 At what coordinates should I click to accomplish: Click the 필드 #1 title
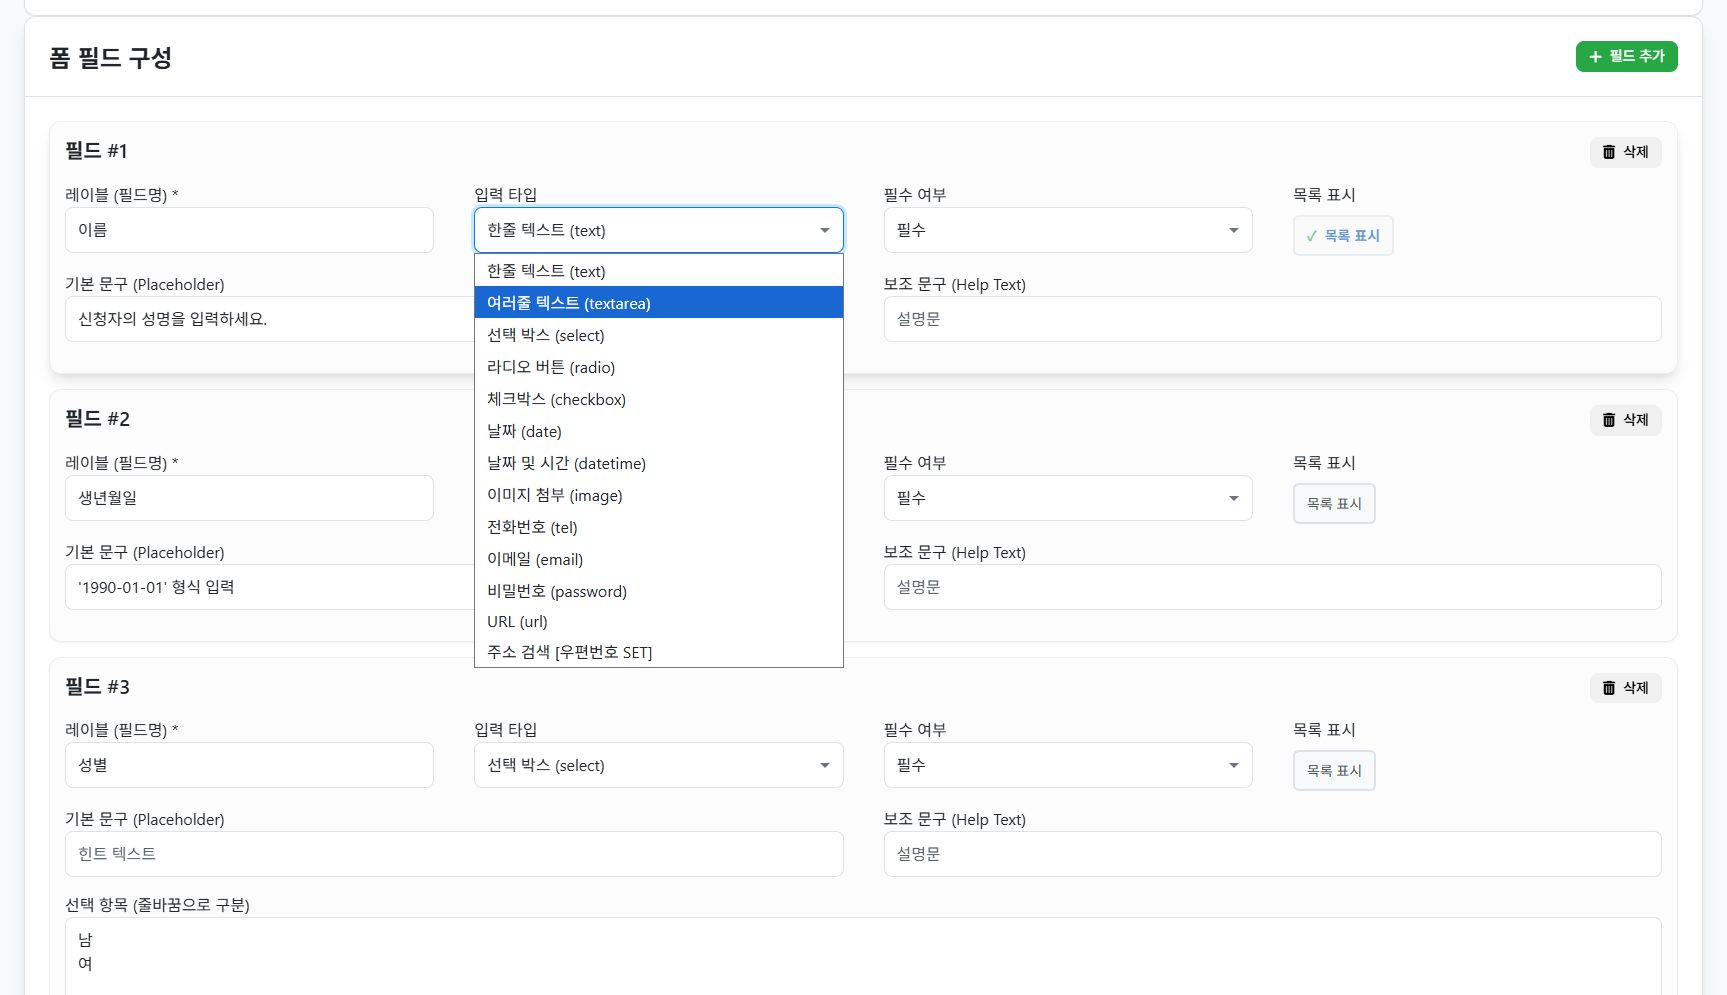click(96, 151)
